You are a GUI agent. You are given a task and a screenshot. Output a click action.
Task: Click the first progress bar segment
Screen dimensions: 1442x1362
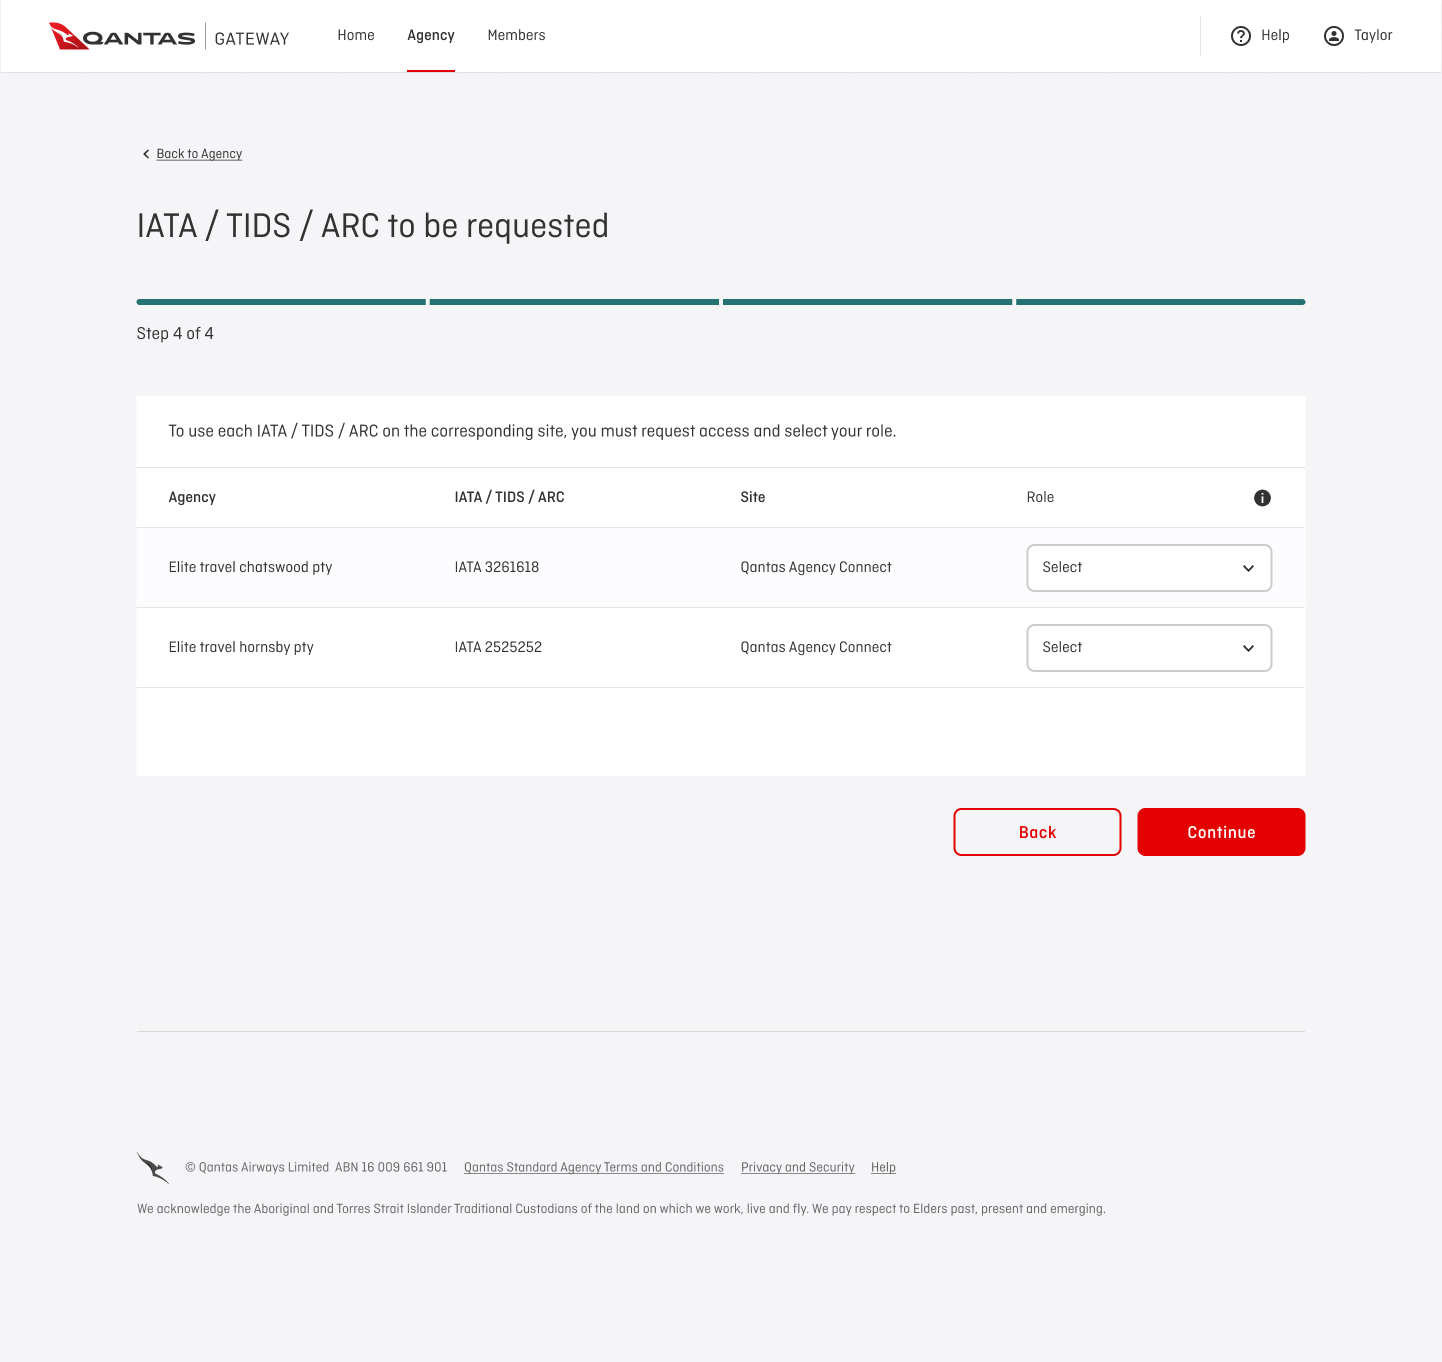click(x=281, y=302)
